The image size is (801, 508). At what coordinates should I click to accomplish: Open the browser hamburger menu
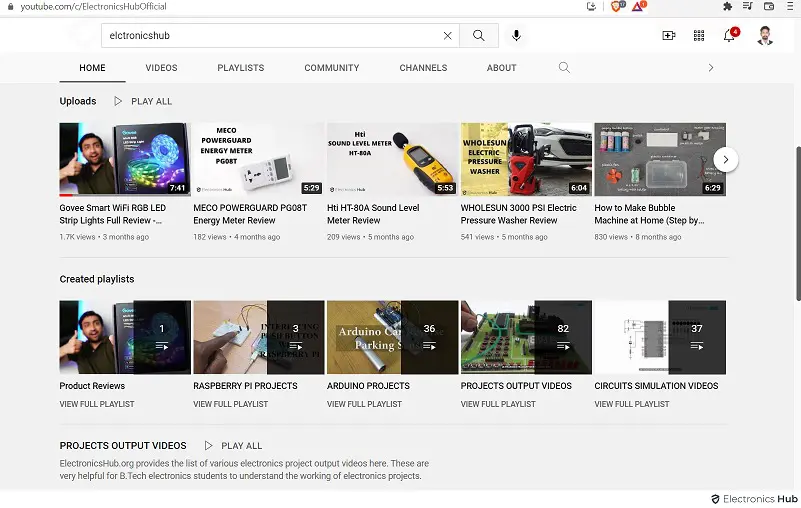790,6
